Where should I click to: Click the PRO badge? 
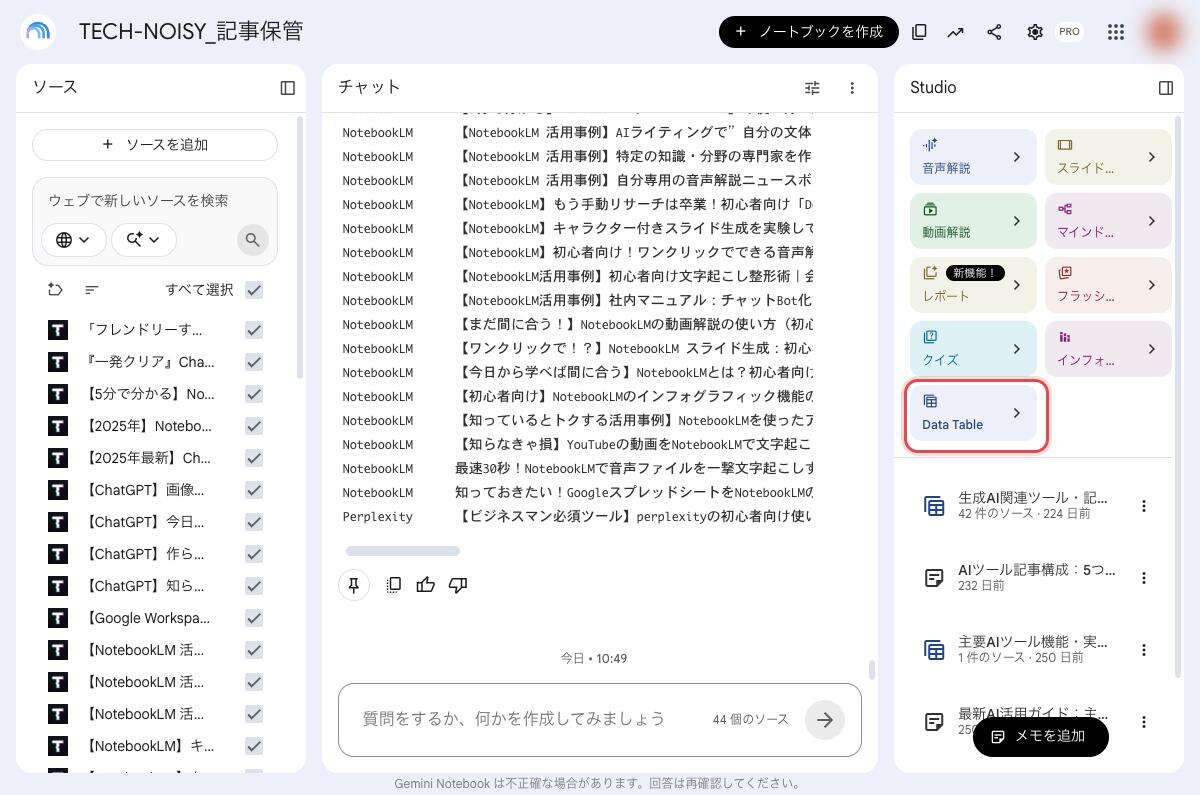click(1070, 32)
